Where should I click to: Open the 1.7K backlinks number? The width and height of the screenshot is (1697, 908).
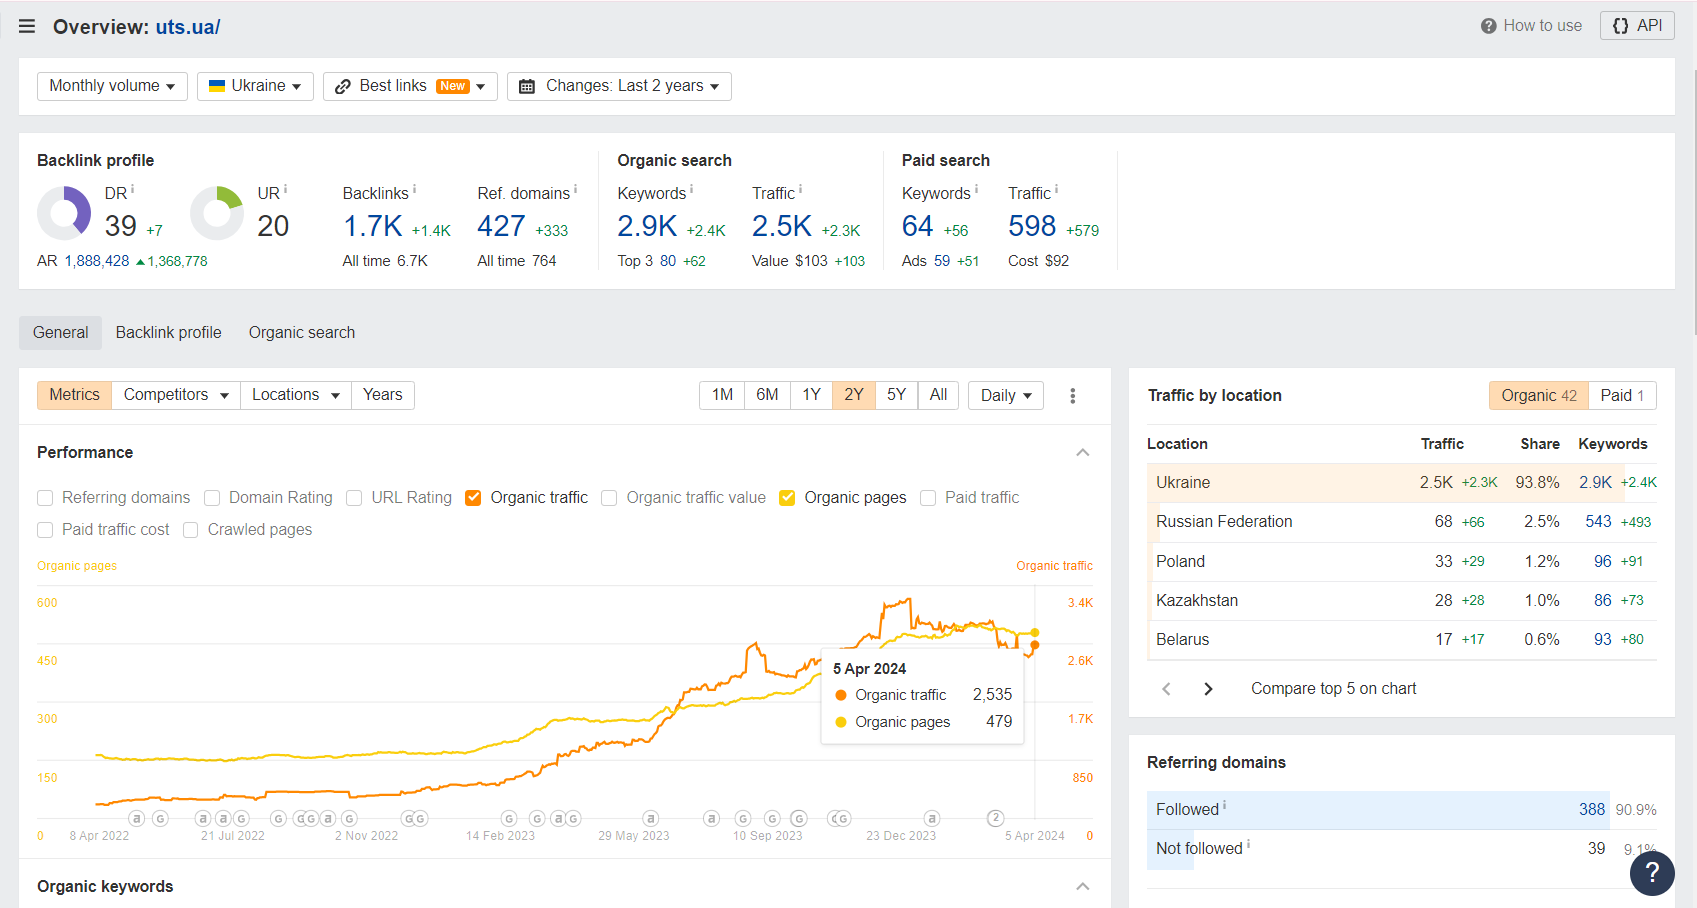point(373,227)
